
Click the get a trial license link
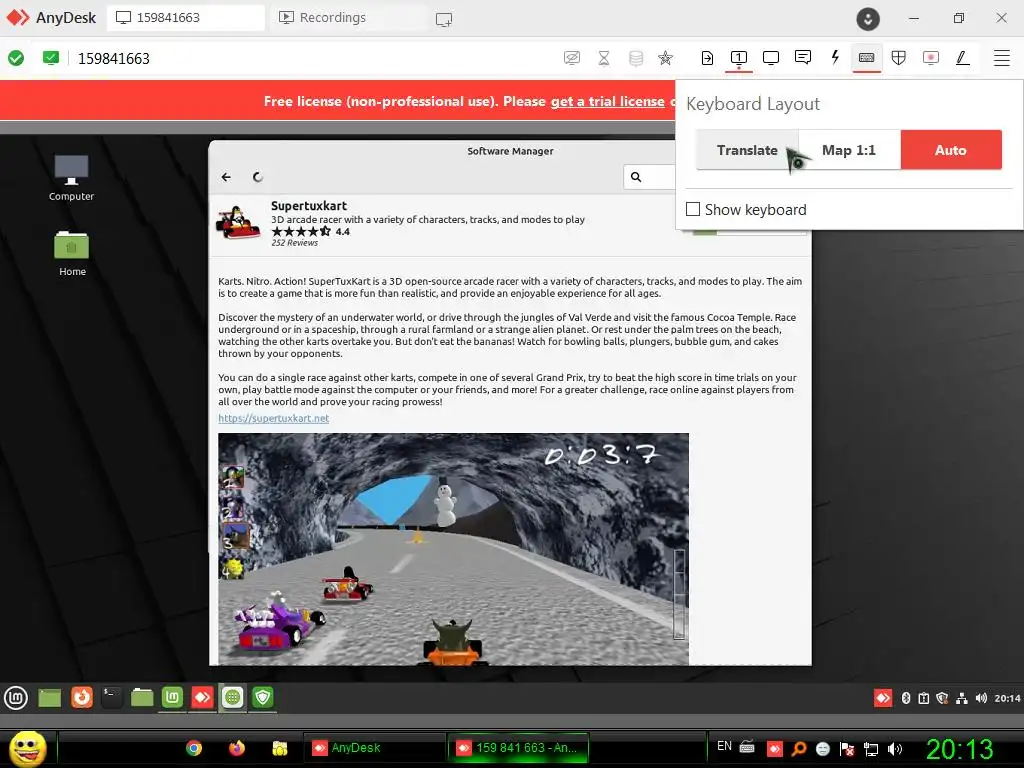point(607,101)
